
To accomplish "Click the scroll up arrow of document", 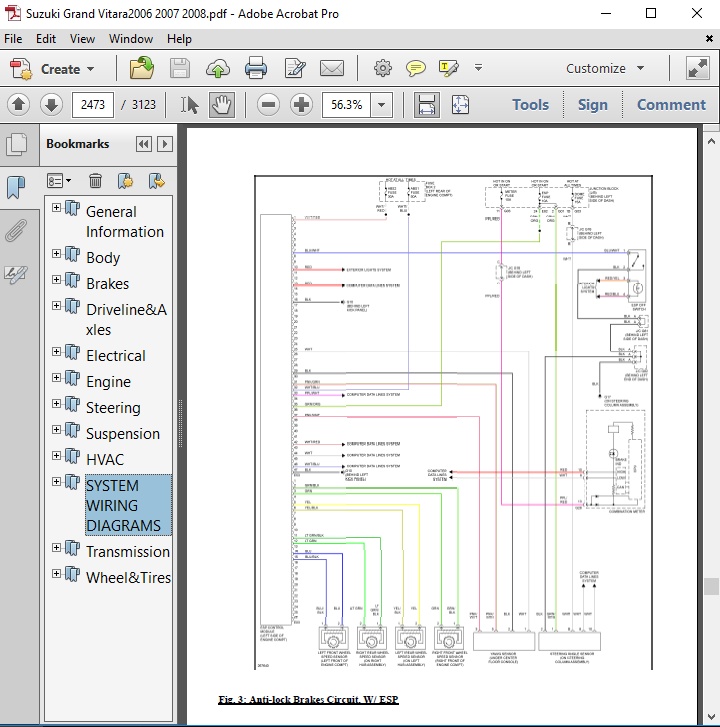I will click(x=711, y=141).
